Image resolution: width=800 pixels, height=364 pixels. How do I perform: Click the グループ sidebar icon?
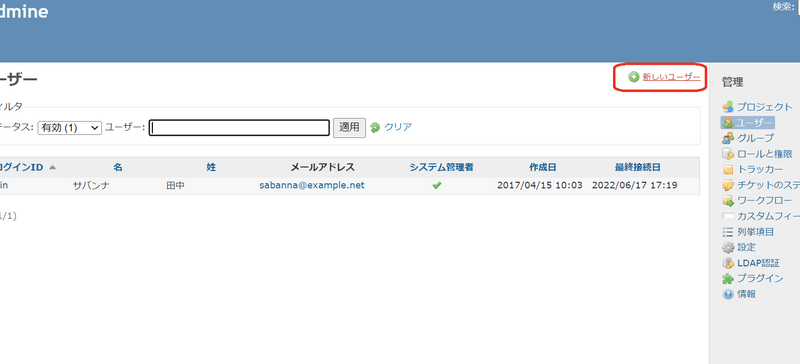pyautogui.click(x=728, y=138)
